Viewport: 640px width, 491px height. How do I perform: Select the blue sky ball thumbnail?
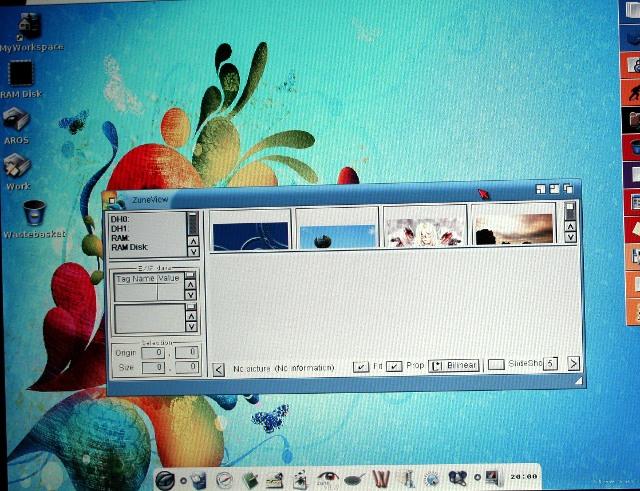point(337,236)
